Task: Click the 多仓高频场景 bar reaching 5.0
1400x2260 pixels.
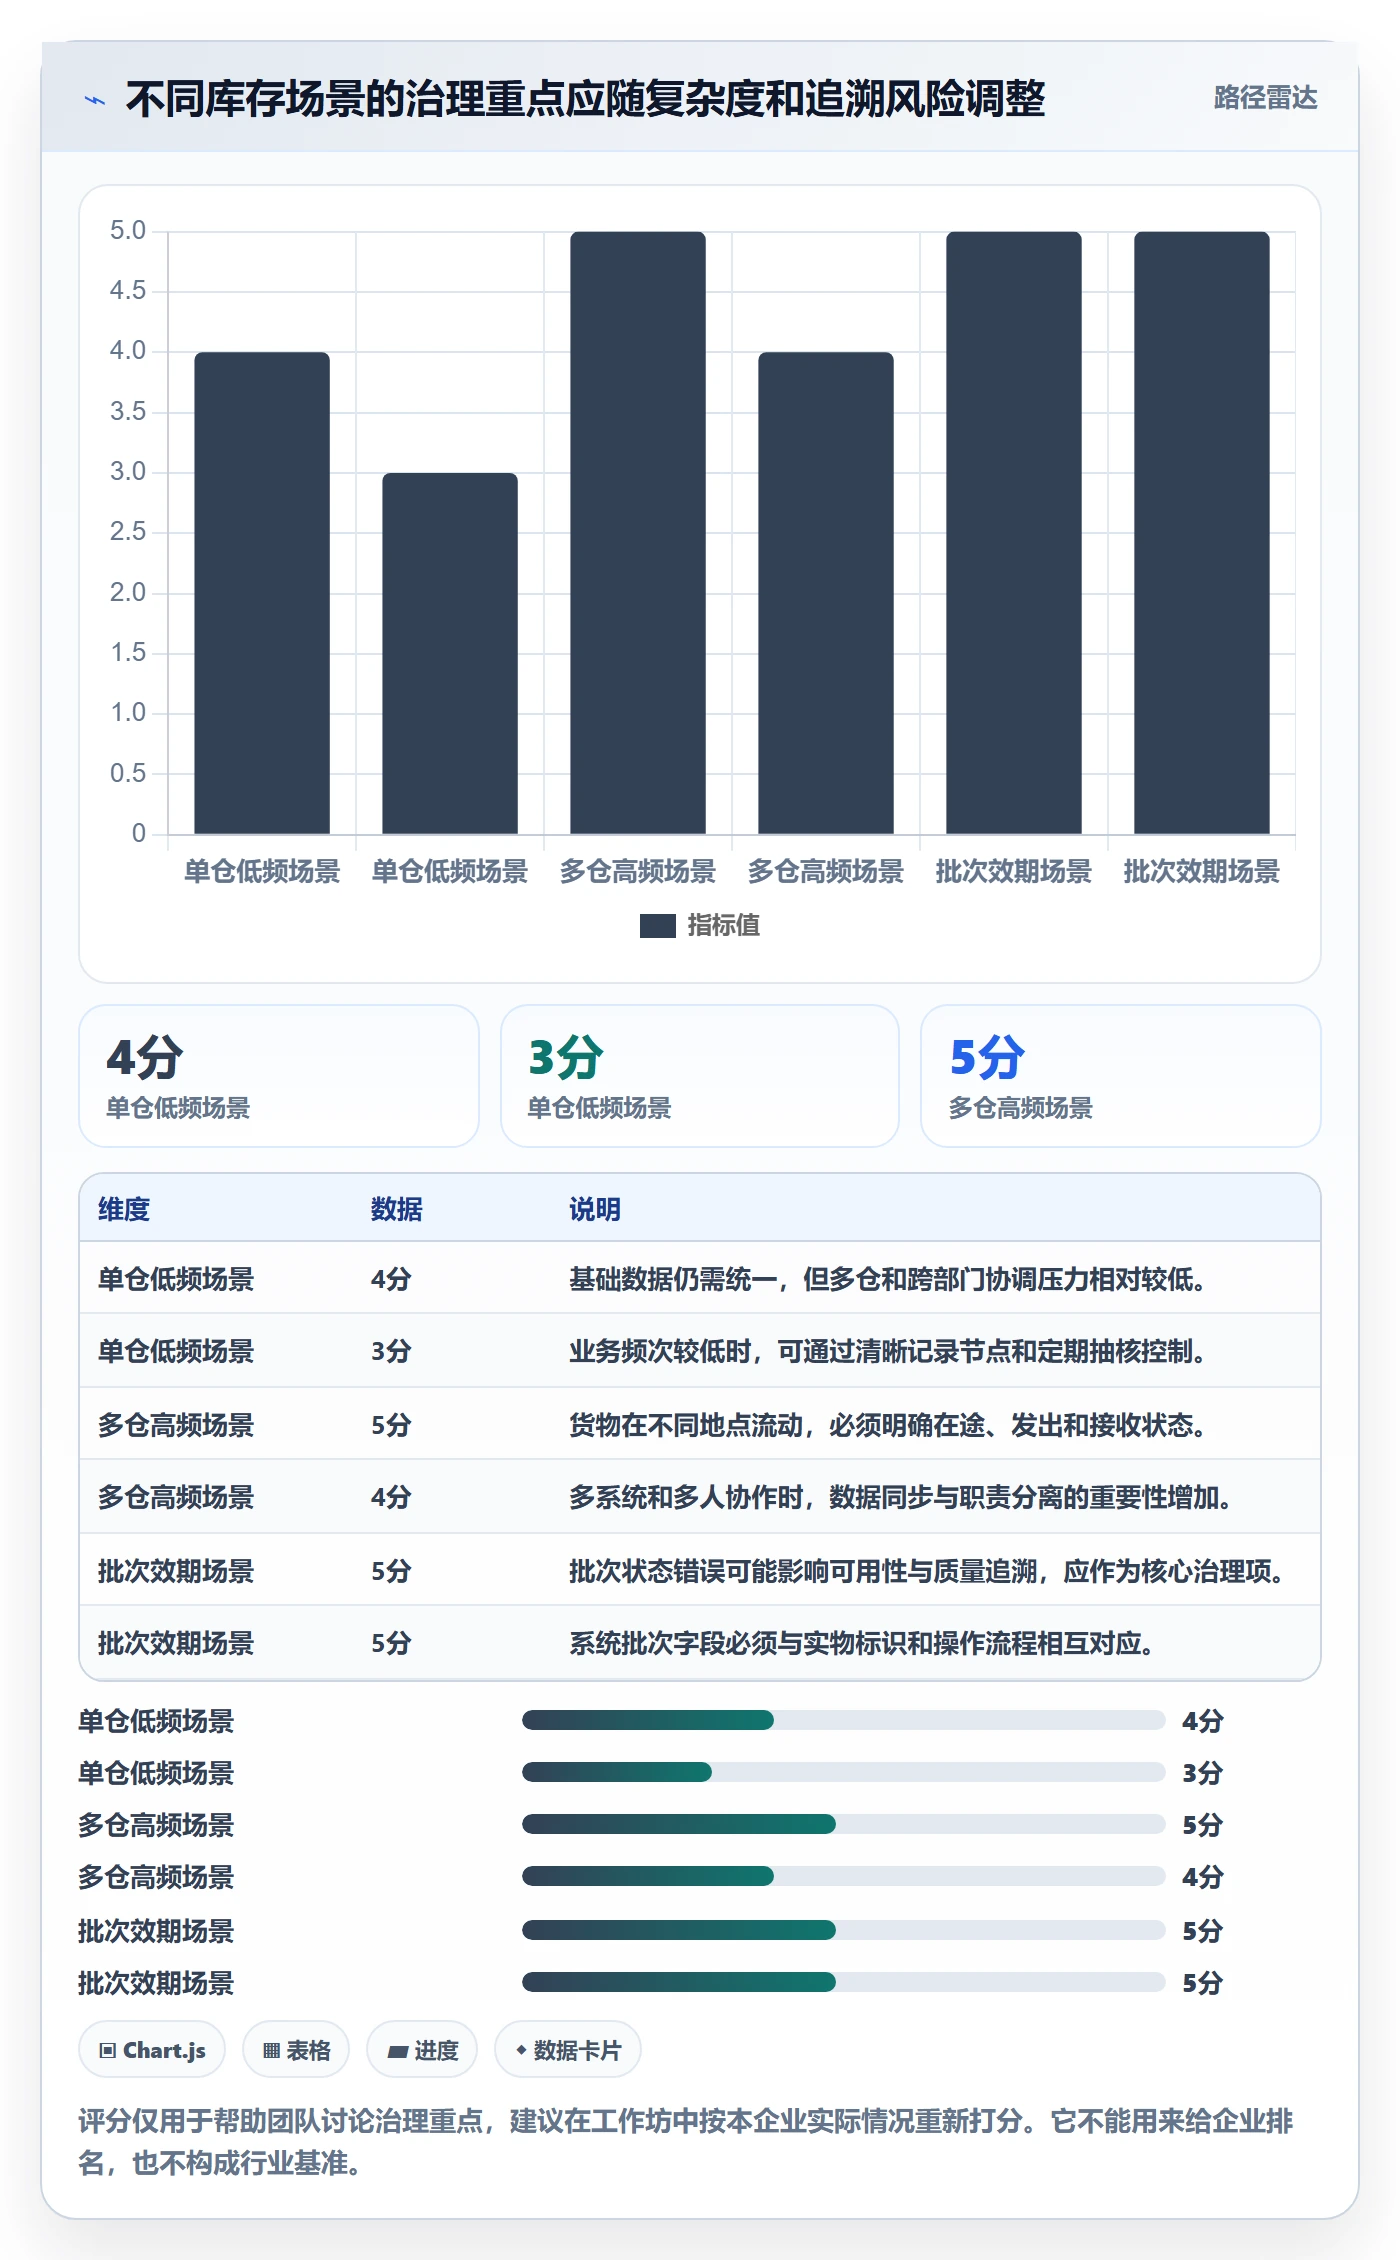Action: [638, 533]
